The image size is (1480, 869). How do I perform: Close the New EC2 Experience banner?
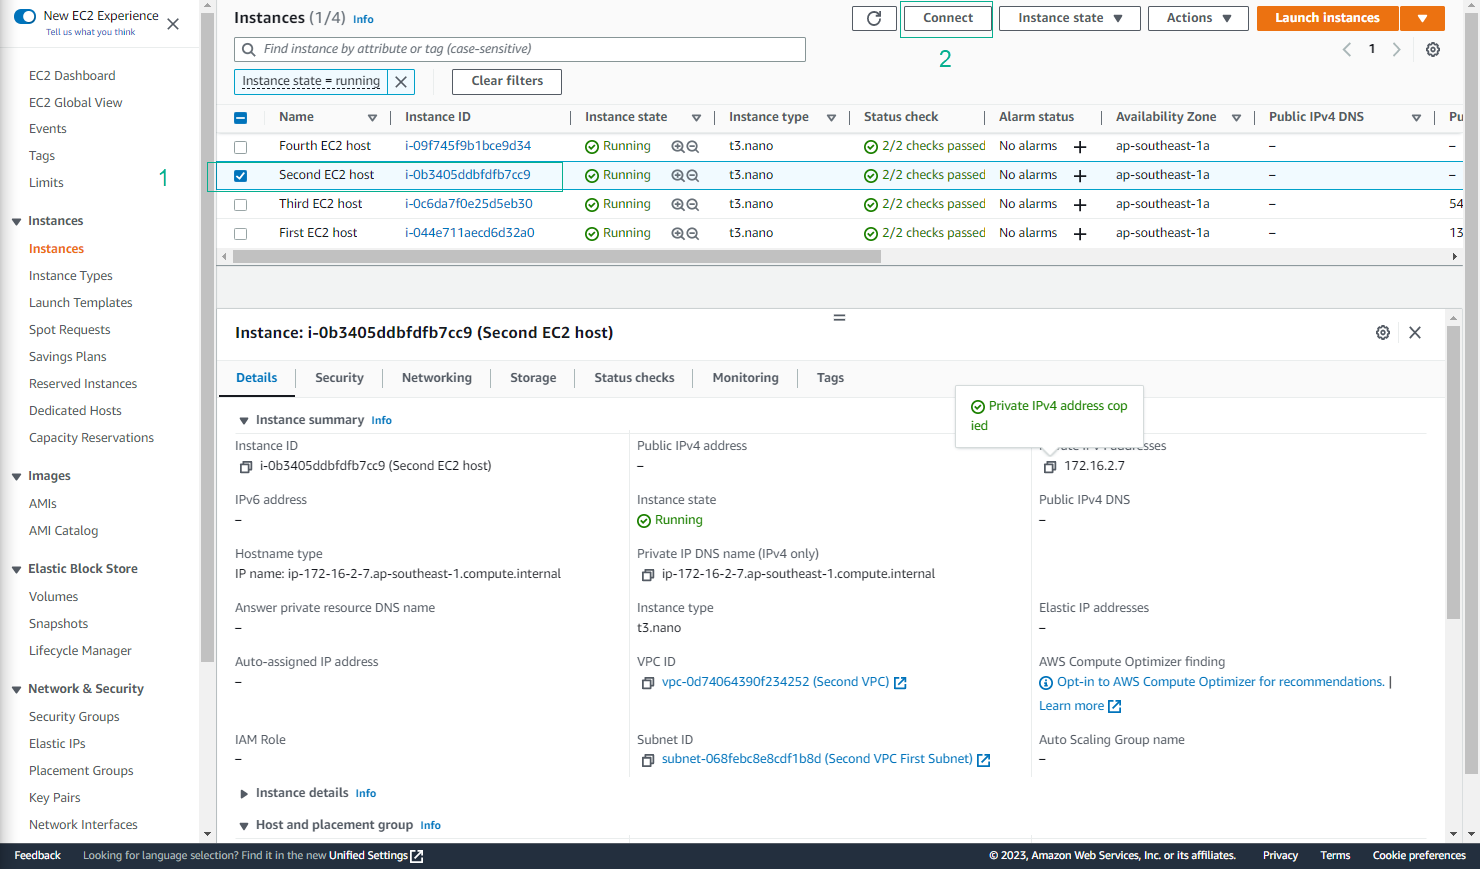click(173, 24)
